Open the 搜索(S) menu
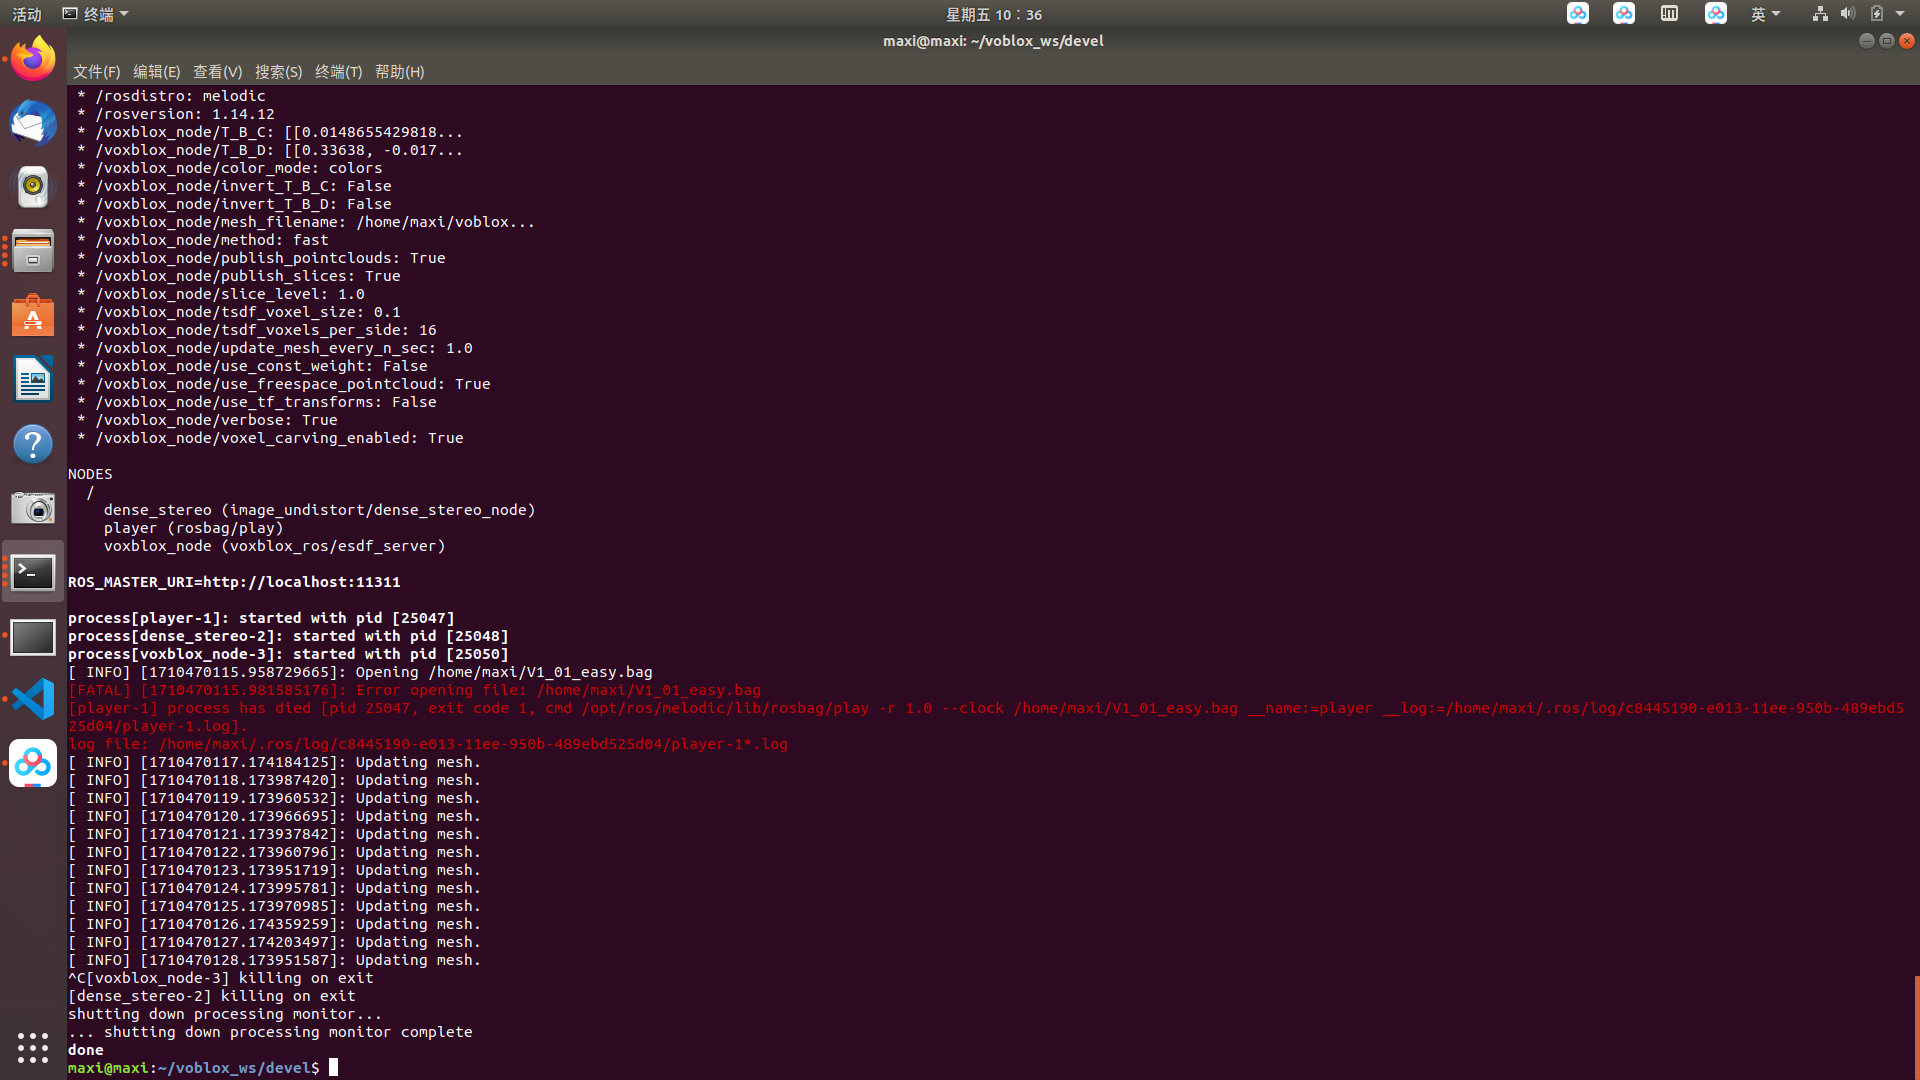The width and height of the screenshot is (1920, 1080). [278, 72]
